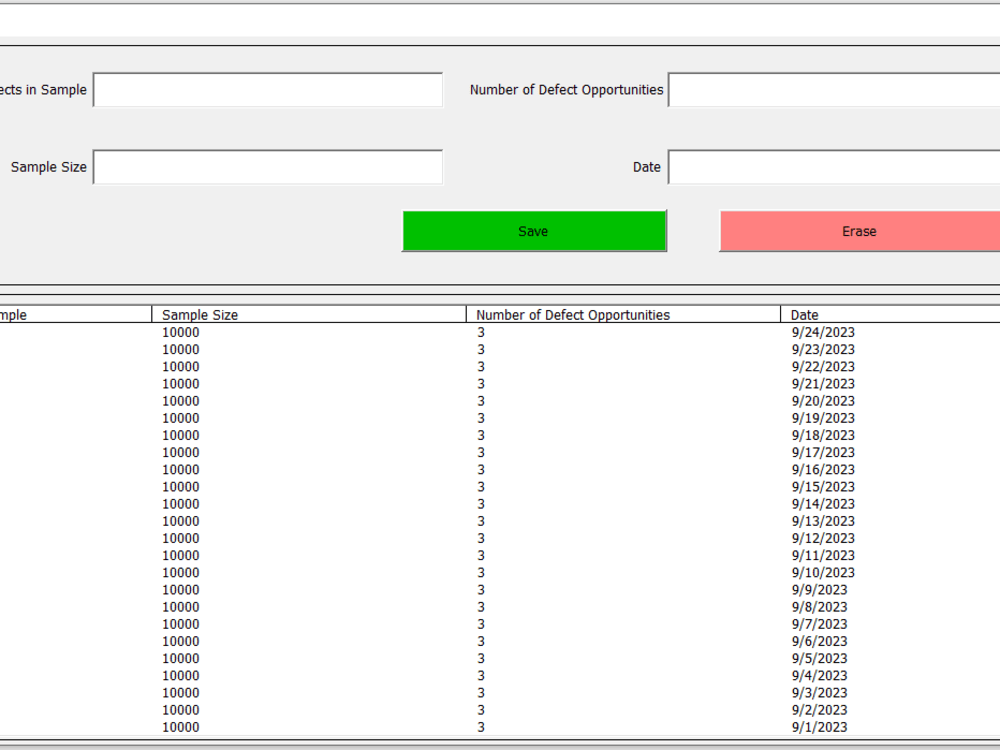
Task: Click the defect opportunities value for 9/24/2023
Action: (481, 332)
